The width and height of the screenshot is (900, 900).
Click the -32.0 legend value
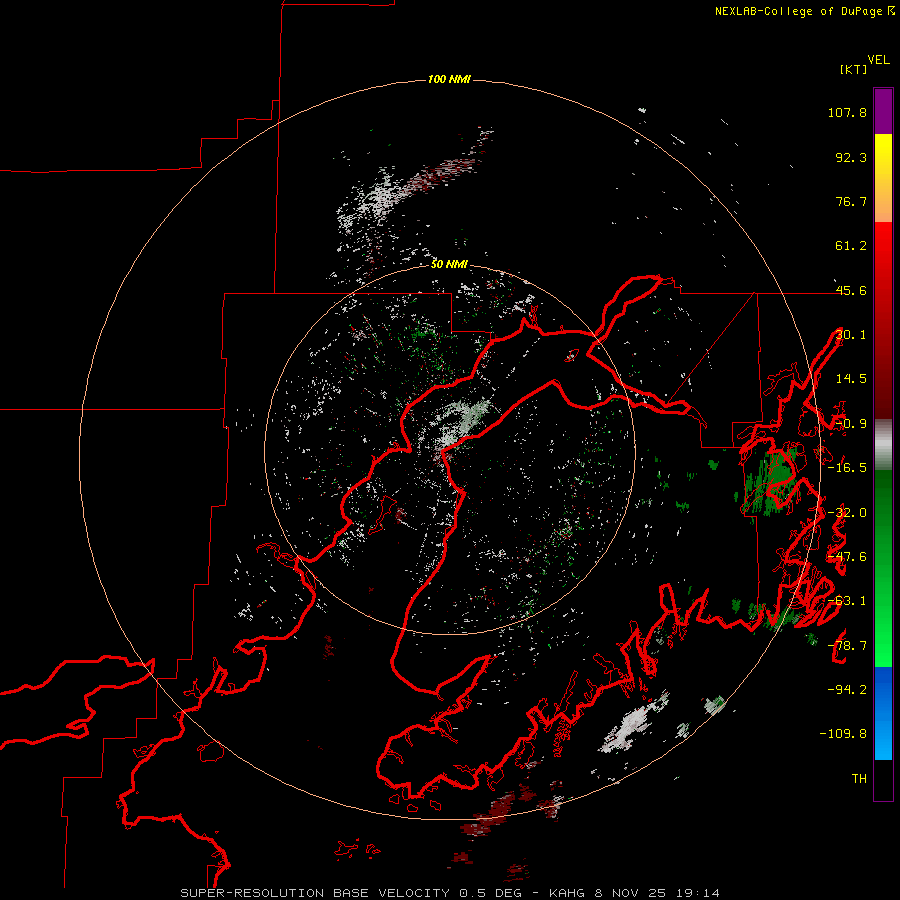pos(847,513)
